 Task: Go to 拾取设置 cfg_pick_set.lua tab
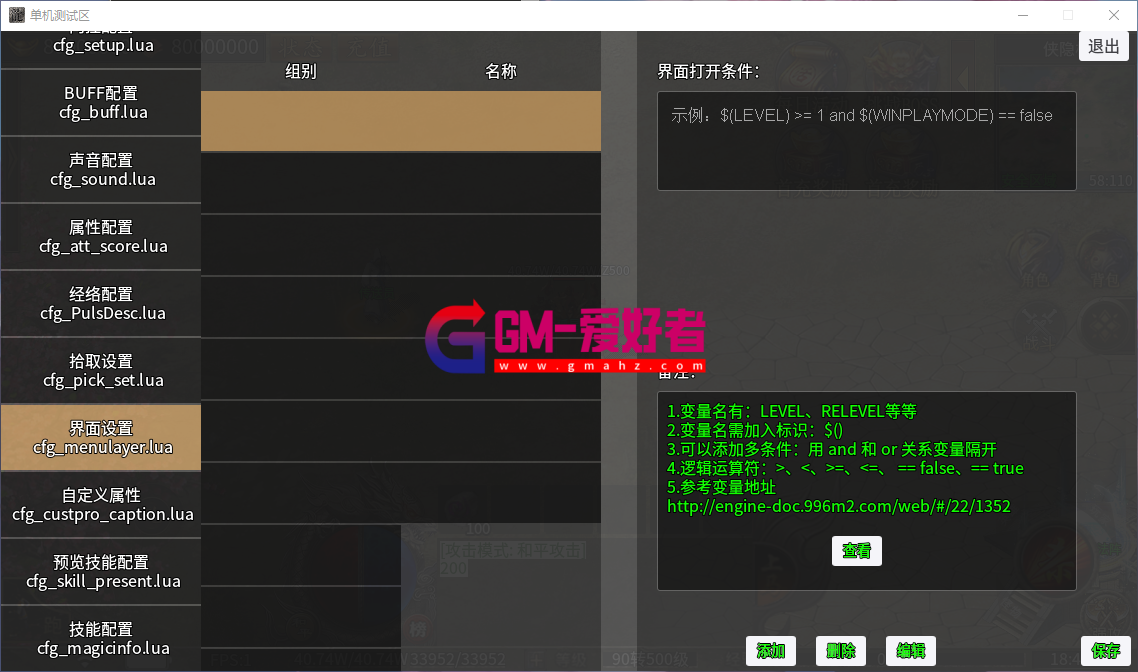point(101,370)
